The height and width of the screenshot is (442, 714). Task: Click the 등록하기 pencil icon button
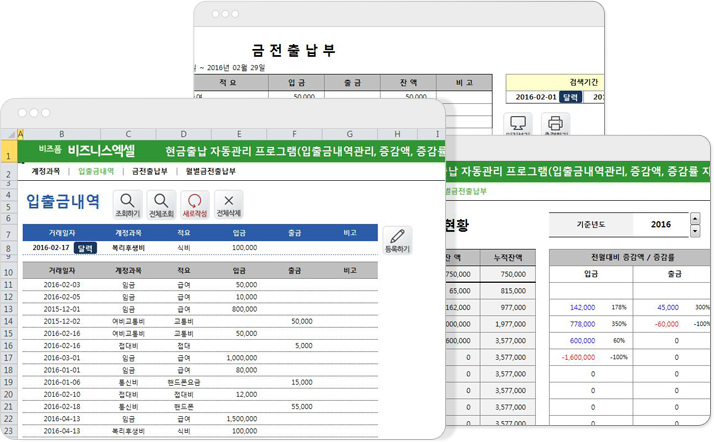398,240
